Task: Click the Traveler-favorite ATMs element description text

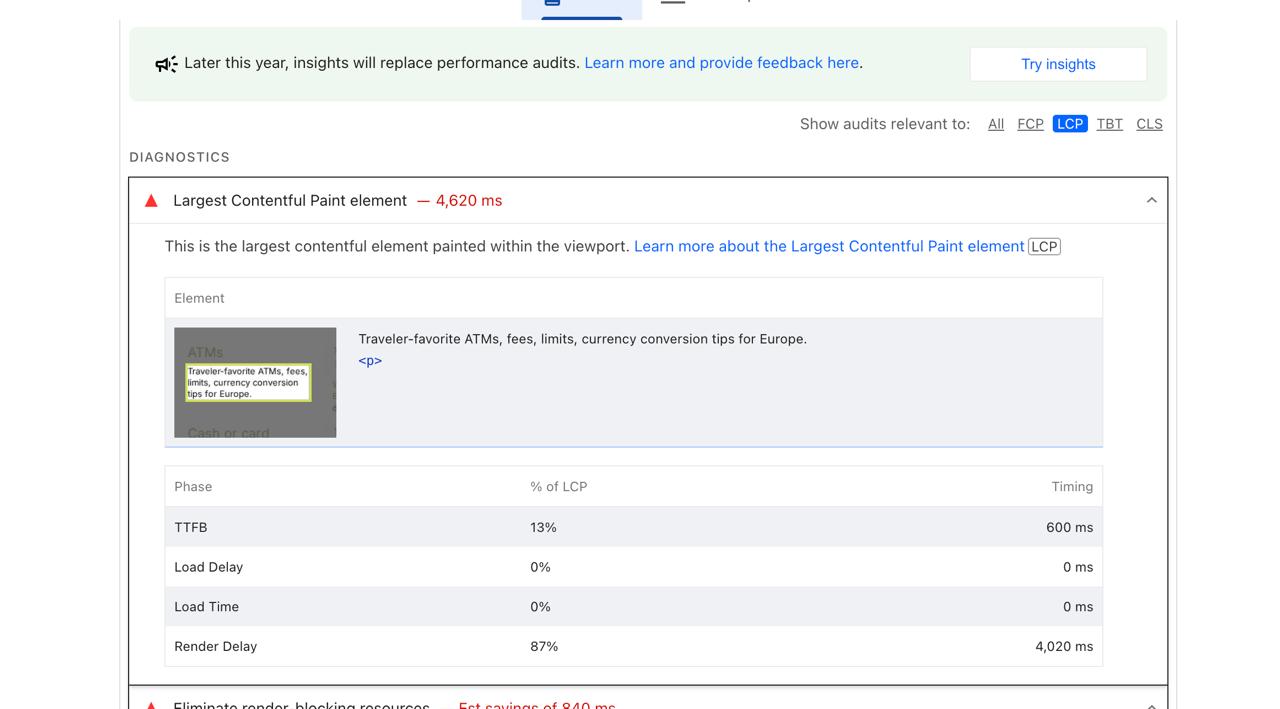Action: (582, 339)
